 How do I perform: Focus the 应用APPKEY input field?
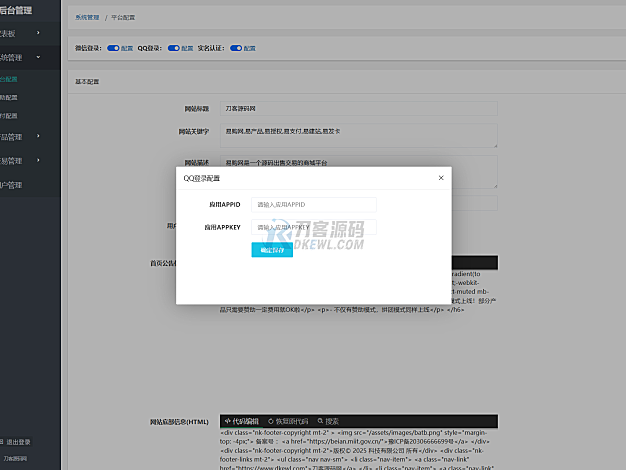click(314, 228)
